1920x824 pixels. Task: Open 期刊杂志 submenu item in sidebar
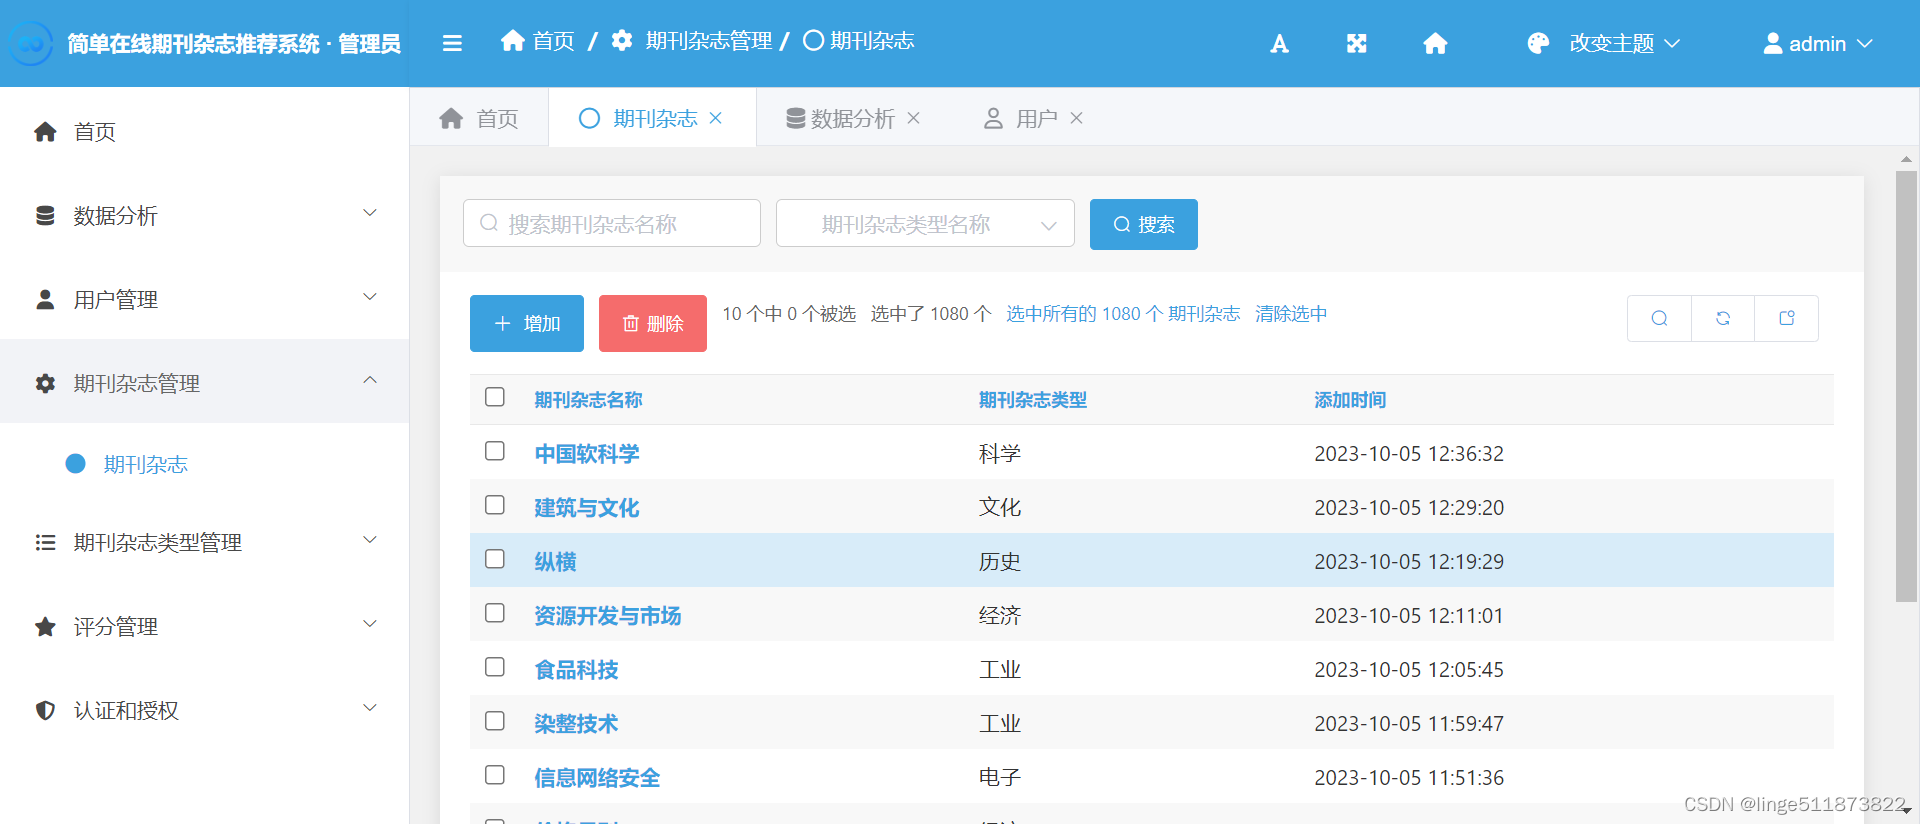click(x=146, y=464)
